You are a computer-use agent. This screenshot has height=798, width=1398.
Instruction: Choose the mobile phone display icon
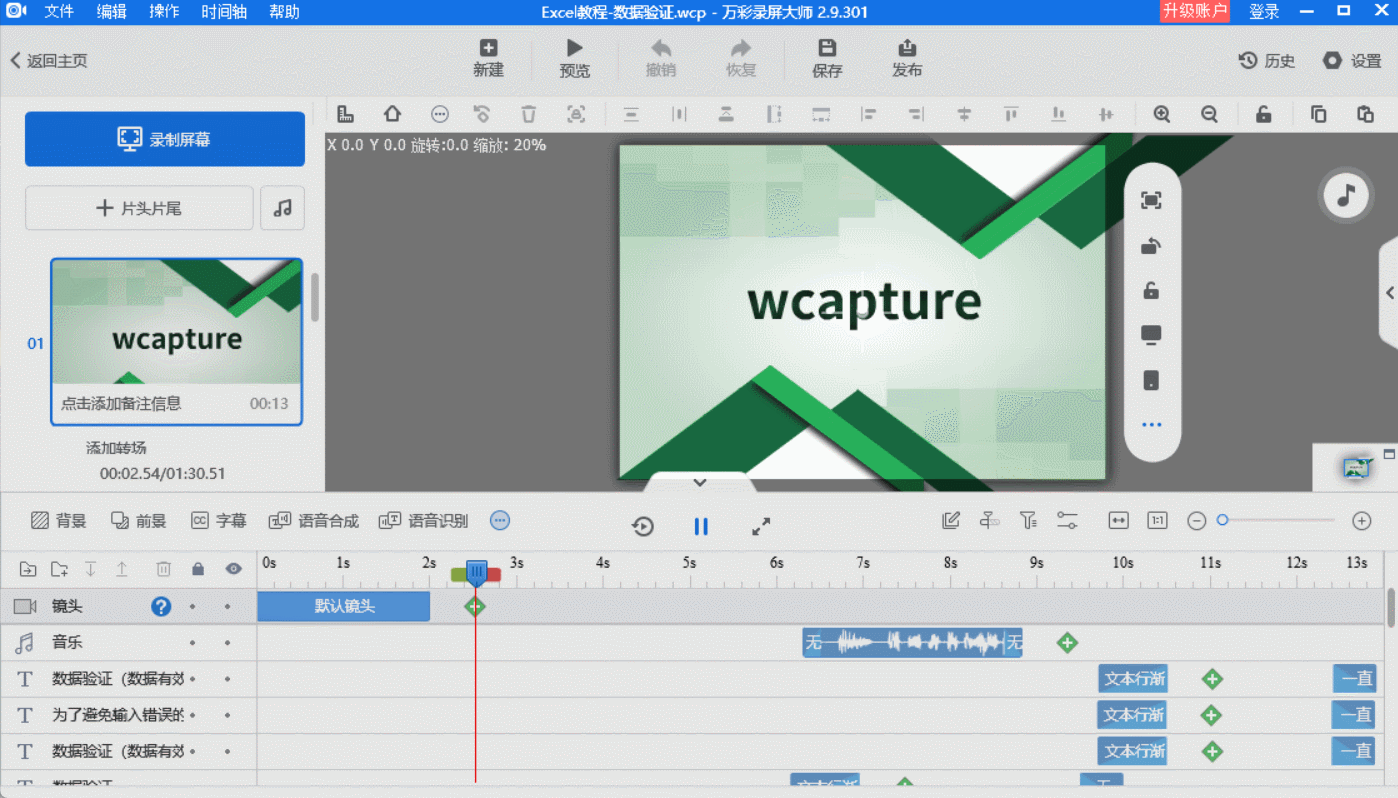click(x=1151, y=380)
